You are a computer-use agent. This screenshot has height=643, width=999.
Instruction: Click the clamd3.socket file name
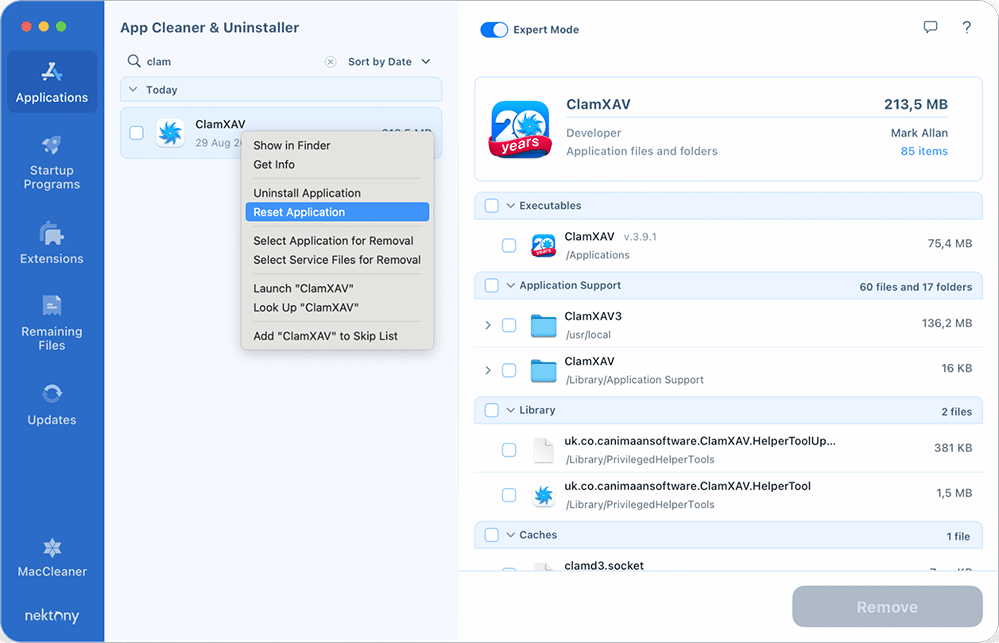(604, 565)
